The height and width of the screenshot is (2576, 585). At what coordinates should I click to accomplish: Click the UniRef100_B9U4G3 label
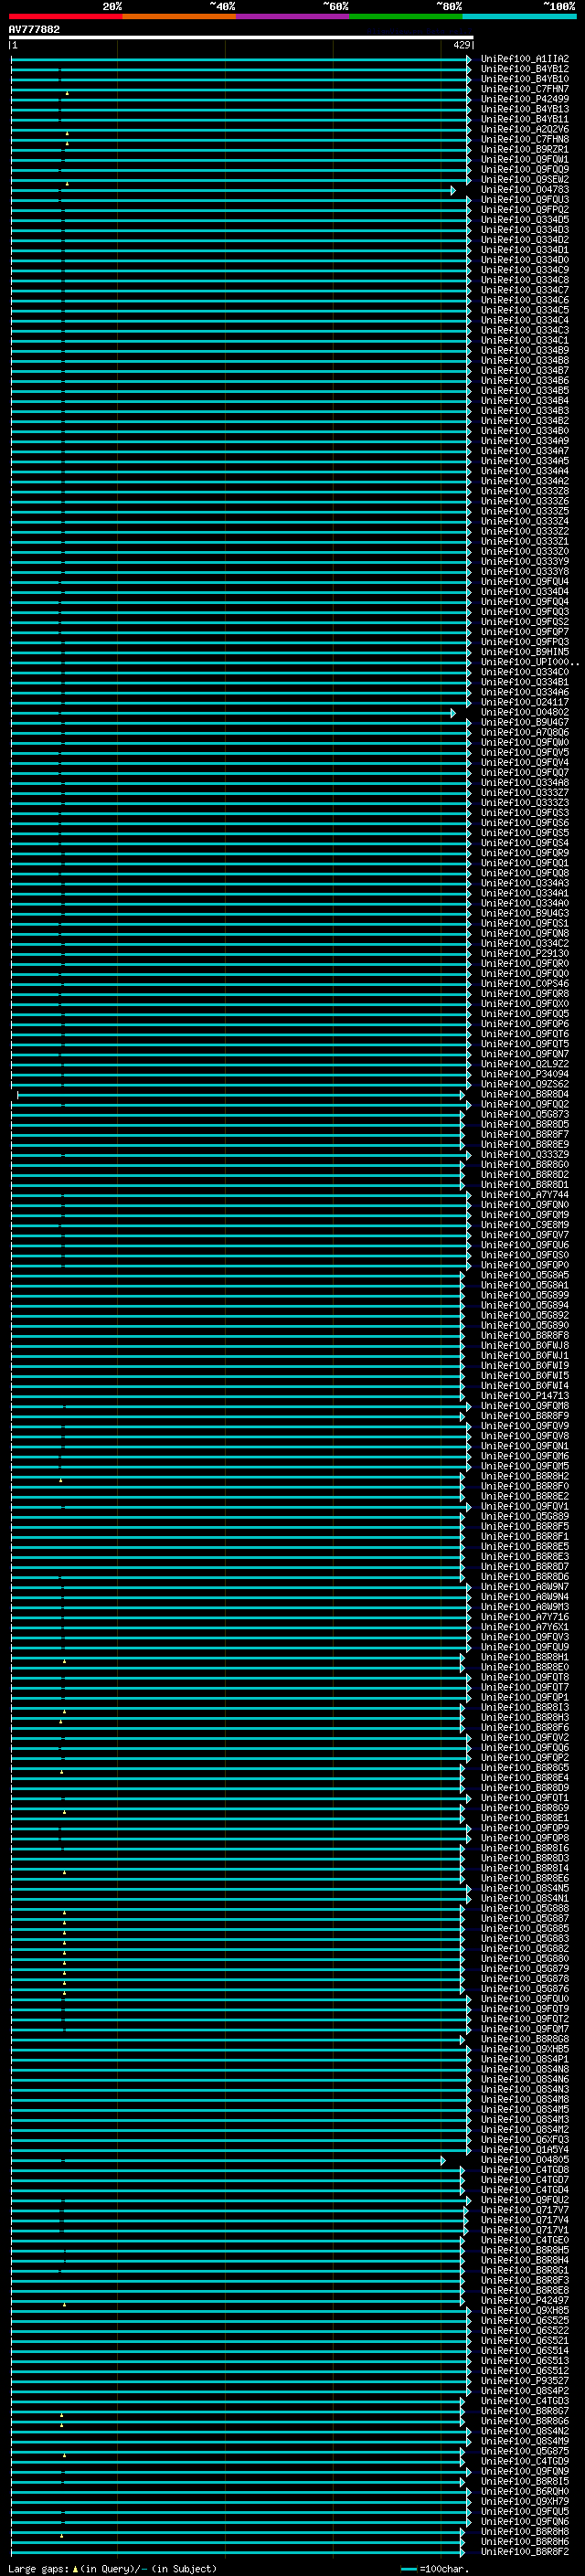point(525,914)
